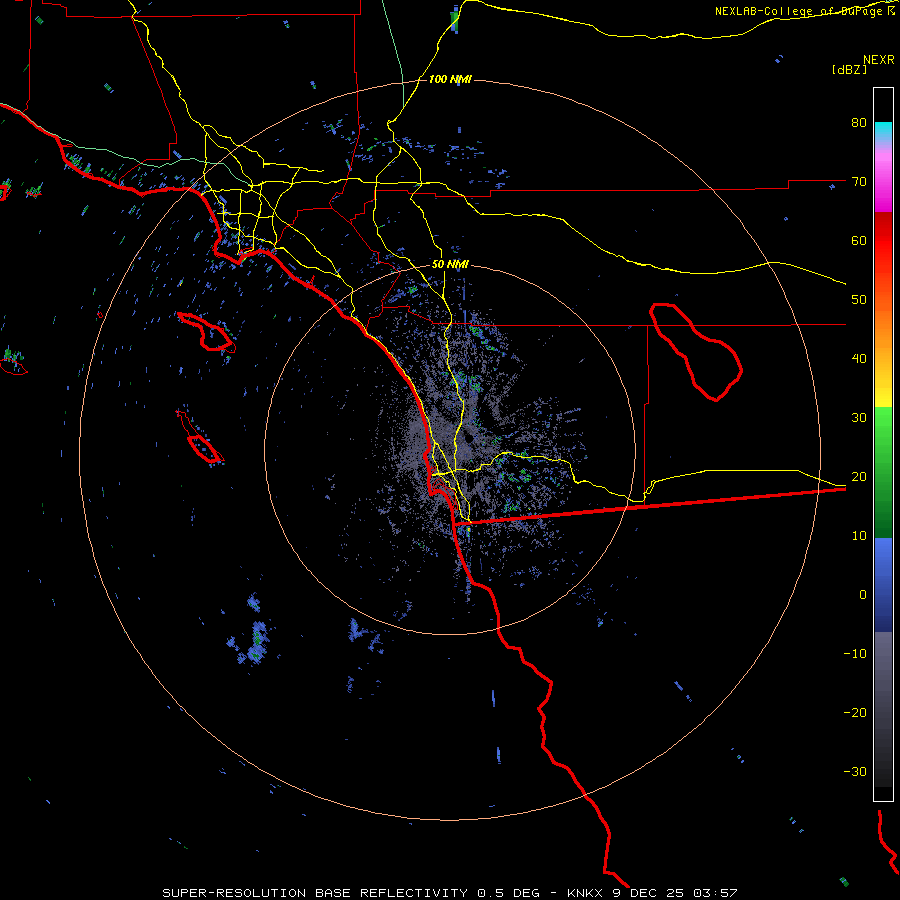Click the "50 NMI" range ring label
Screen dimensions: 900x900
(450, 265)
